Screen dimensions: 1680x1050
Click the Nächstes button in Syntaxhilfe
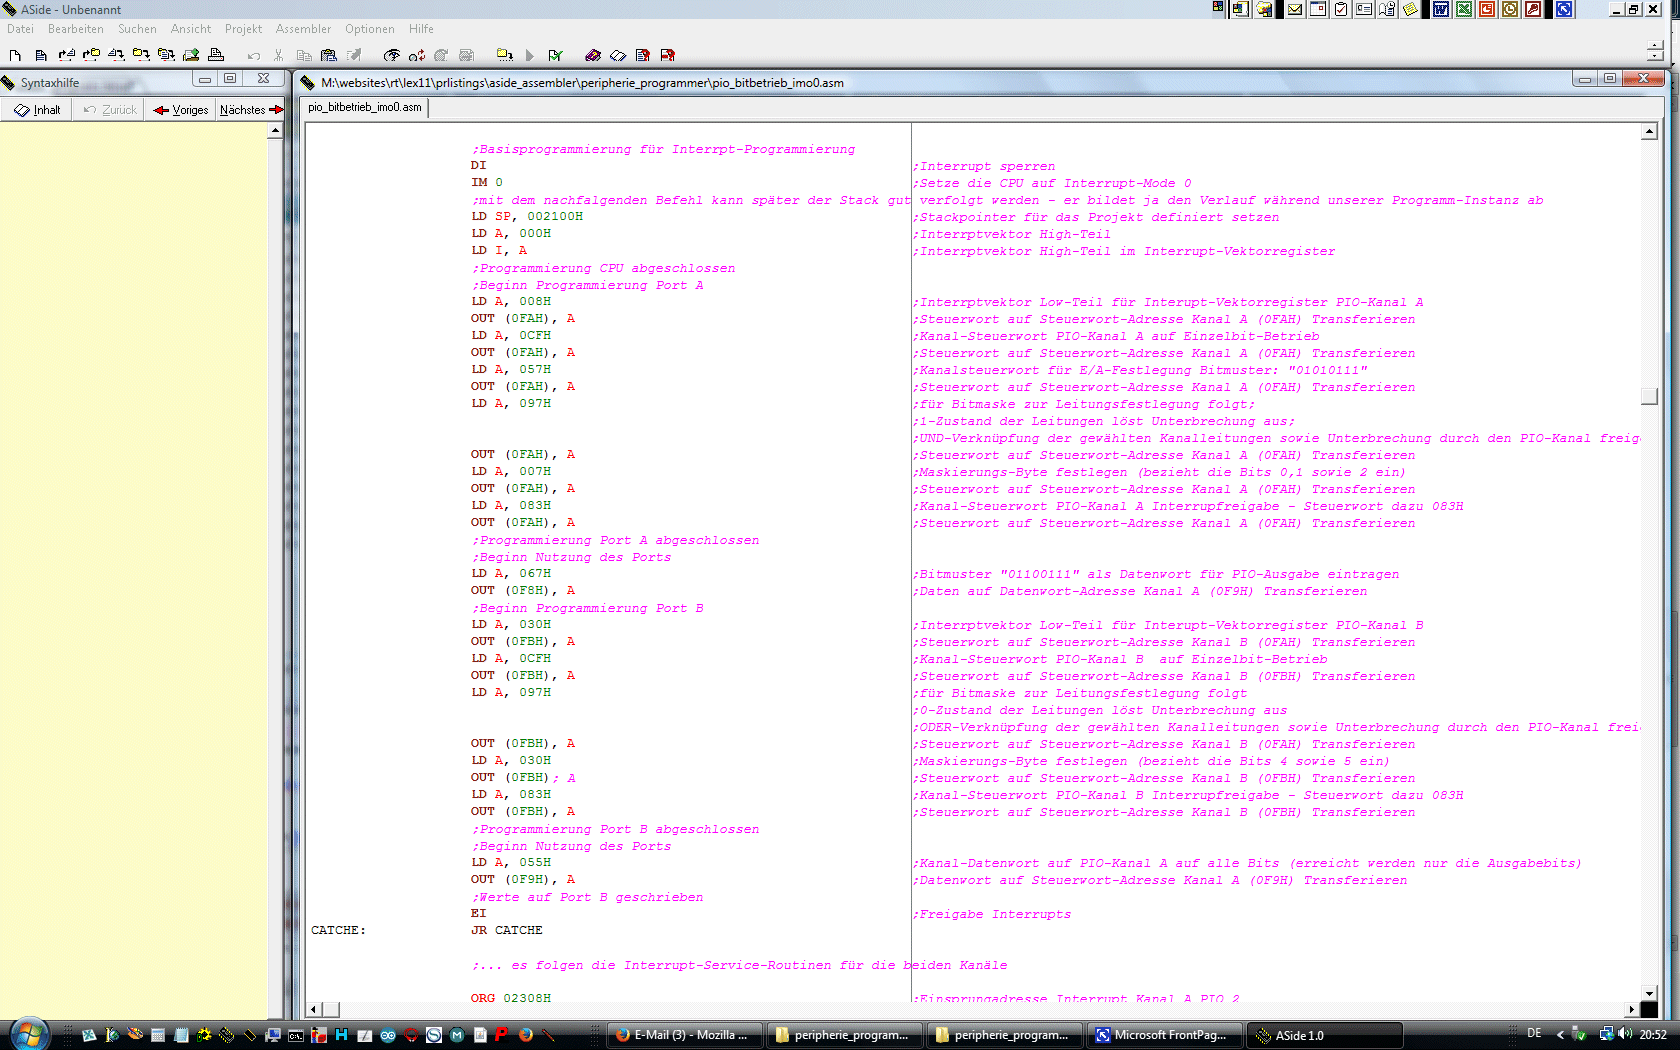252,110
